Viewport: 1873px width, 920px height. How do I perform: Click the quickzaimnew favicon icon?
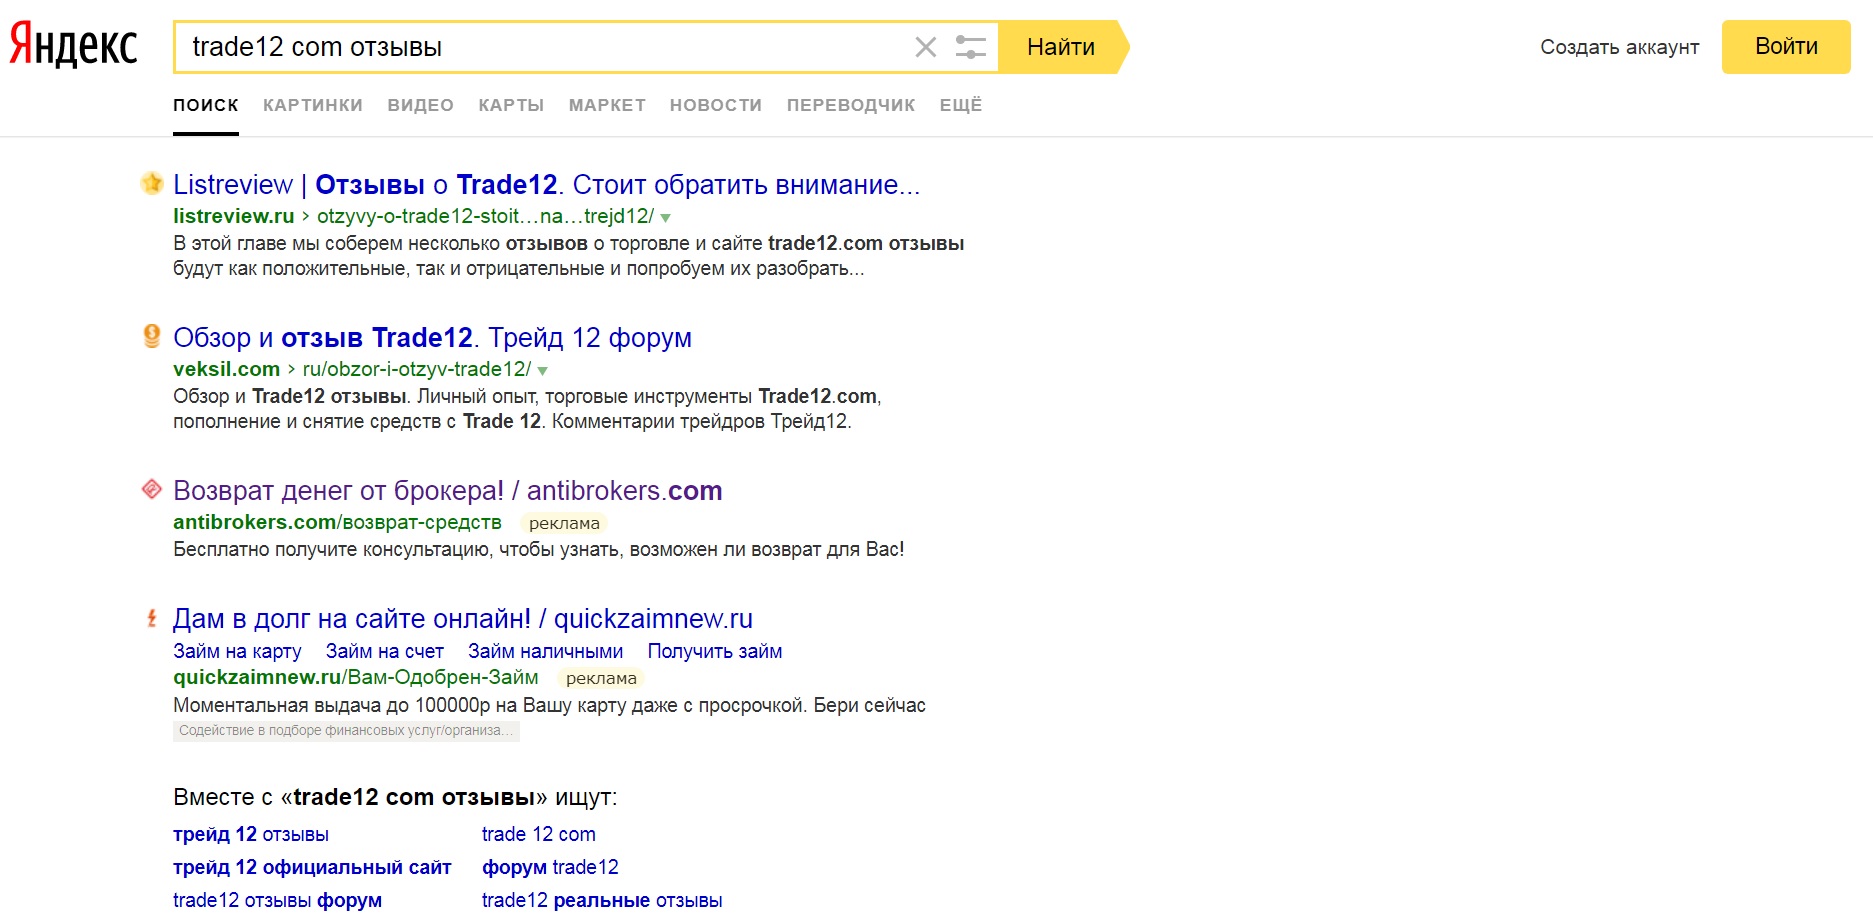[x=152, y=618]
